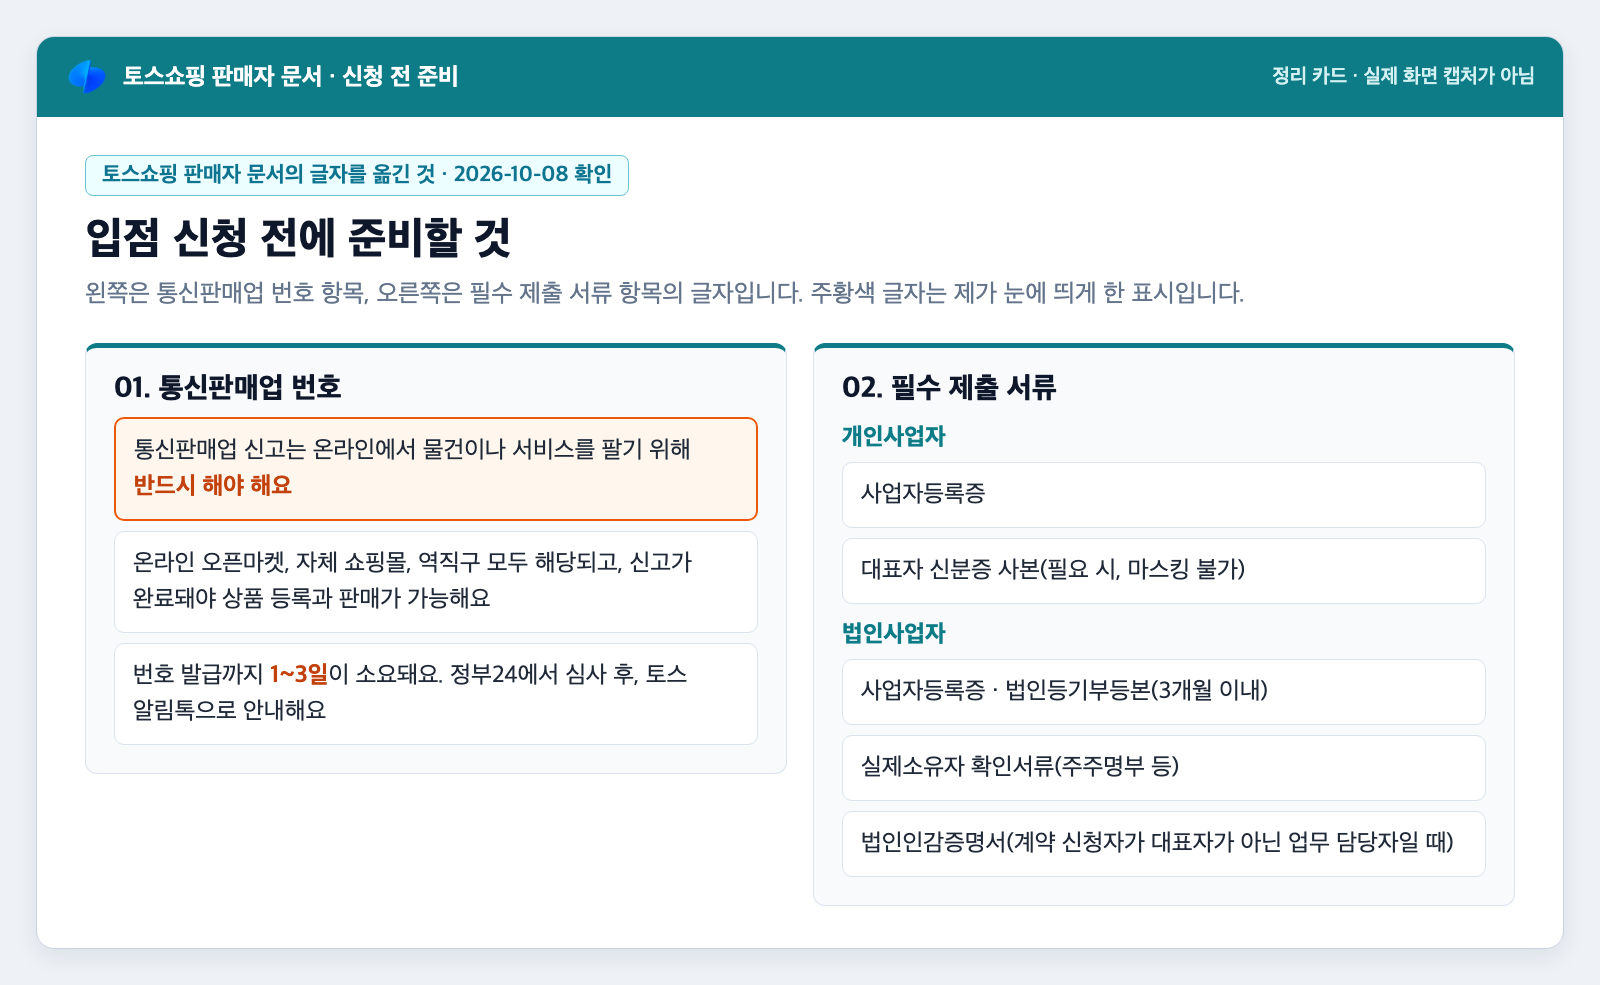Click the 법인사업자 subheading

point(893,633)
